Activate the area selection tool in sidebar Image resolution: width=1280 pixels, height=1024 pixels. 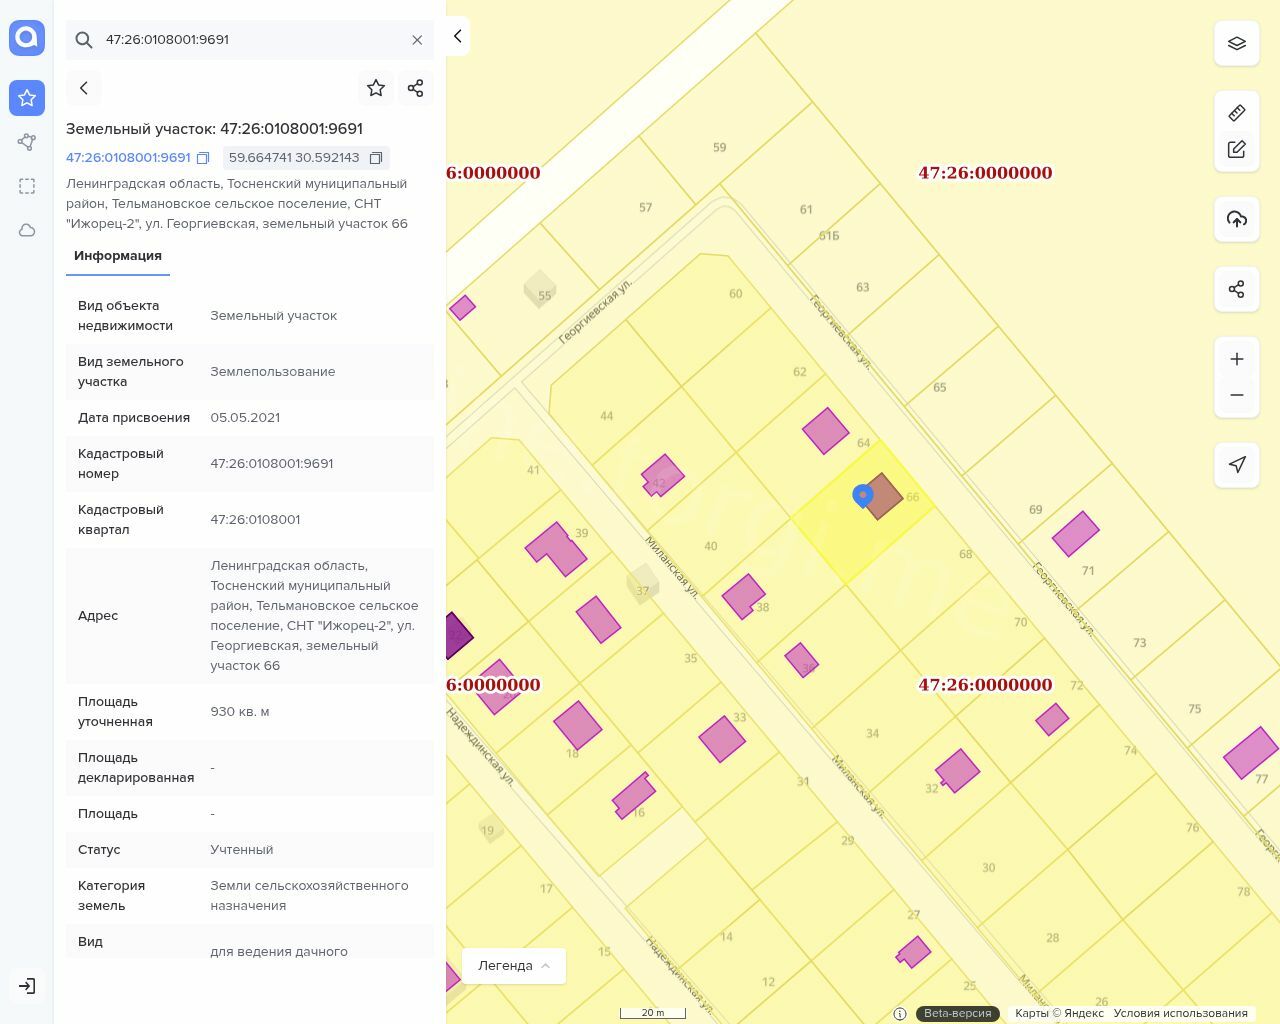tap(27, 186)
